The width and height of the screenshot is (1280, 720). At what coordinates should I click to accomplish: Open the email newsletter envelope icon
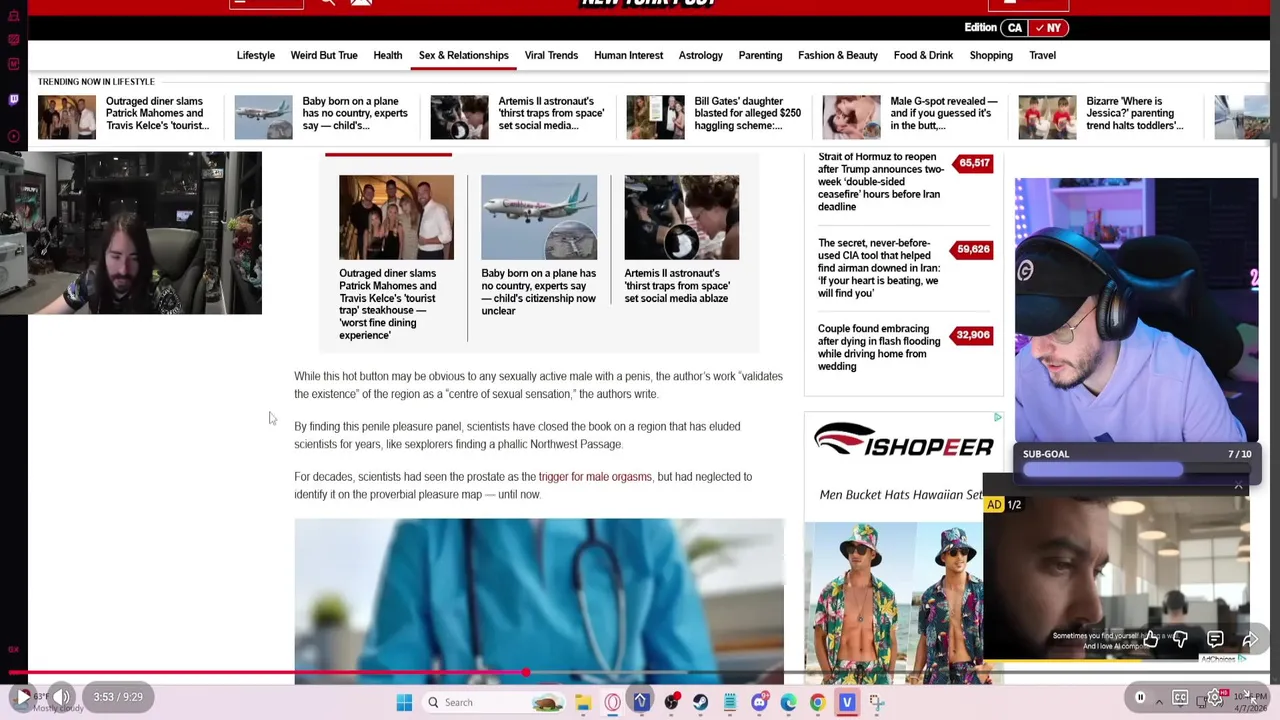click(361, 3)
